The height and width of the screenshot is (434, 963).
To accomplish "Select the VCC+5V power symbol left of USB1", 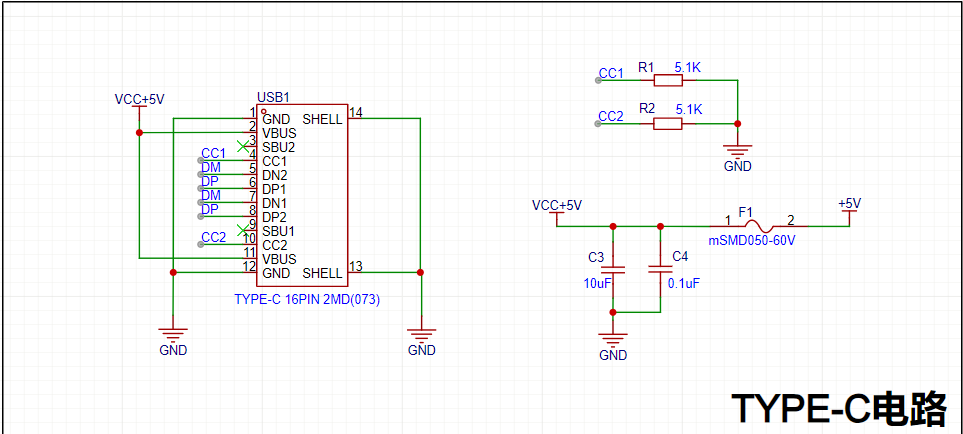I will (139, 104).
